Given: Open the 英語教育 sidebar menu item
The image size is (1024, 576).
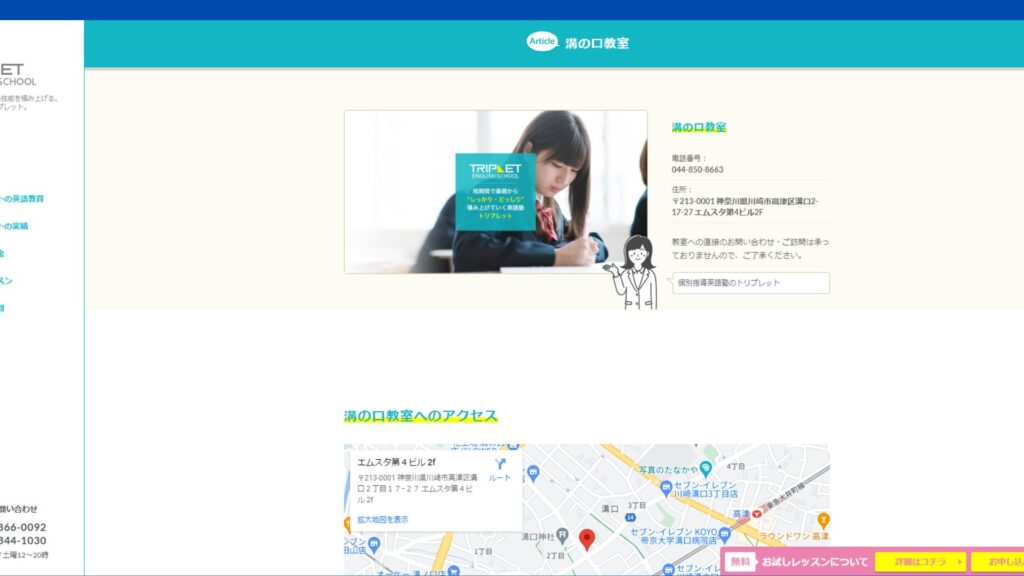Looking at the screenshot, I should tap(22, 199).
